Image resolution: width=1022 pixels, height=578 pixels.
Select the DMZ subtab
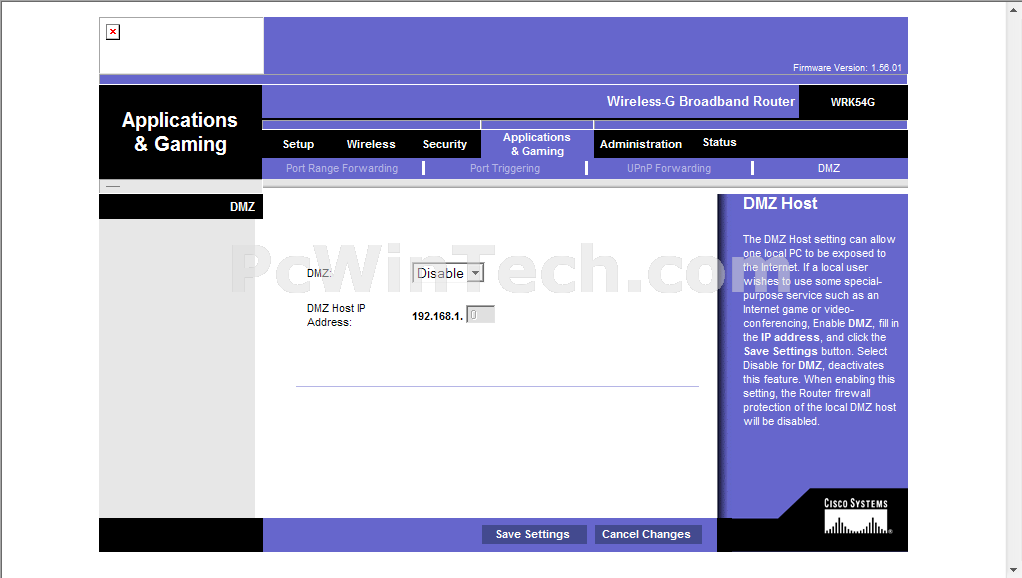click(x=828, y=168)
